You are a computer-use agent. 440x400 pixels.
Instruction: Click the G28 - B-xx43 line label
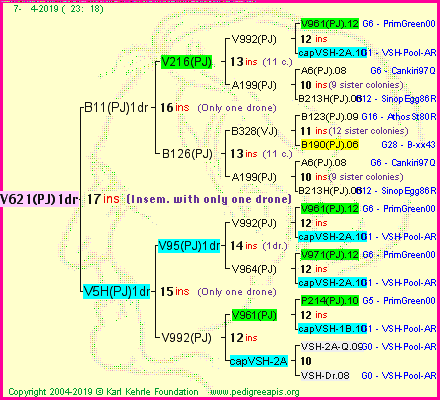(x=408, y=145)
